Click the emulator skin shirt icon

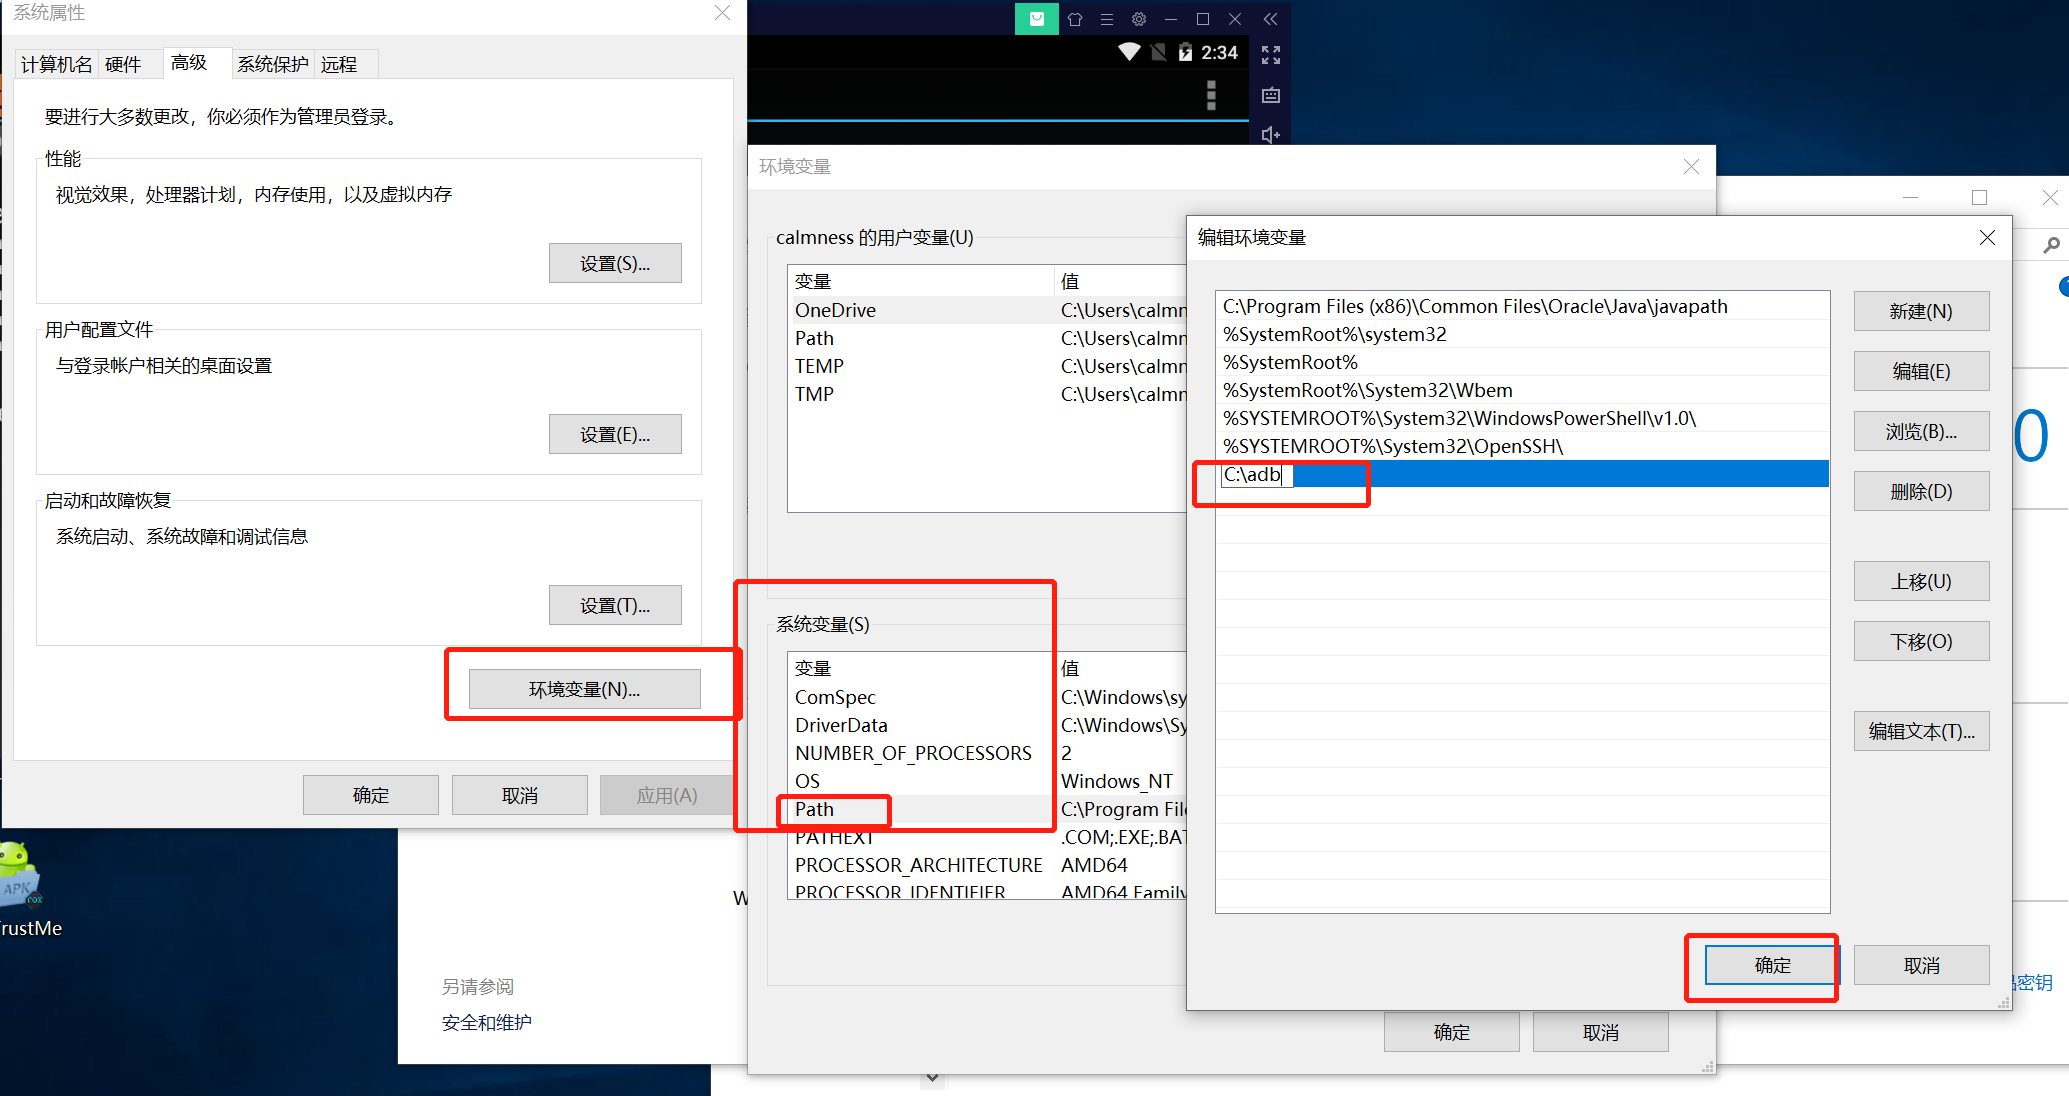tap(1075, 19)
